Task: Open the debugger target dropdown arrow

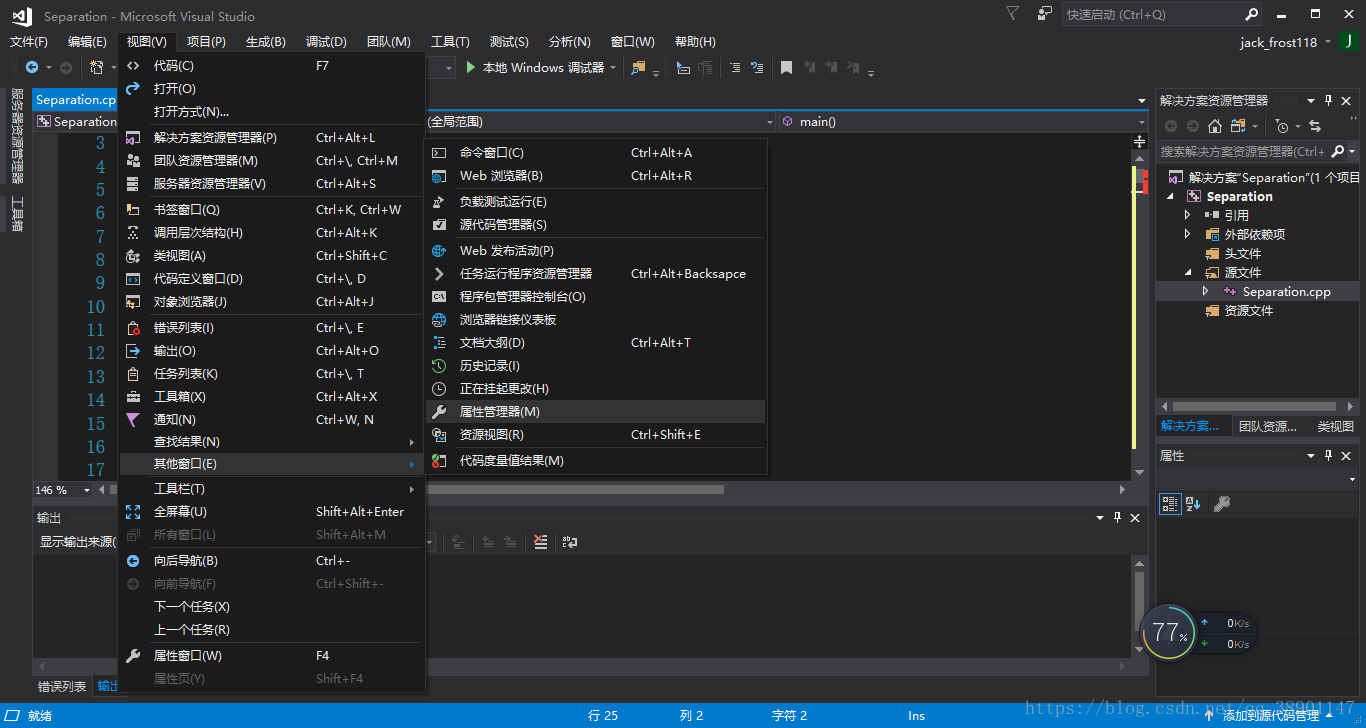Action: pos(613,67)
